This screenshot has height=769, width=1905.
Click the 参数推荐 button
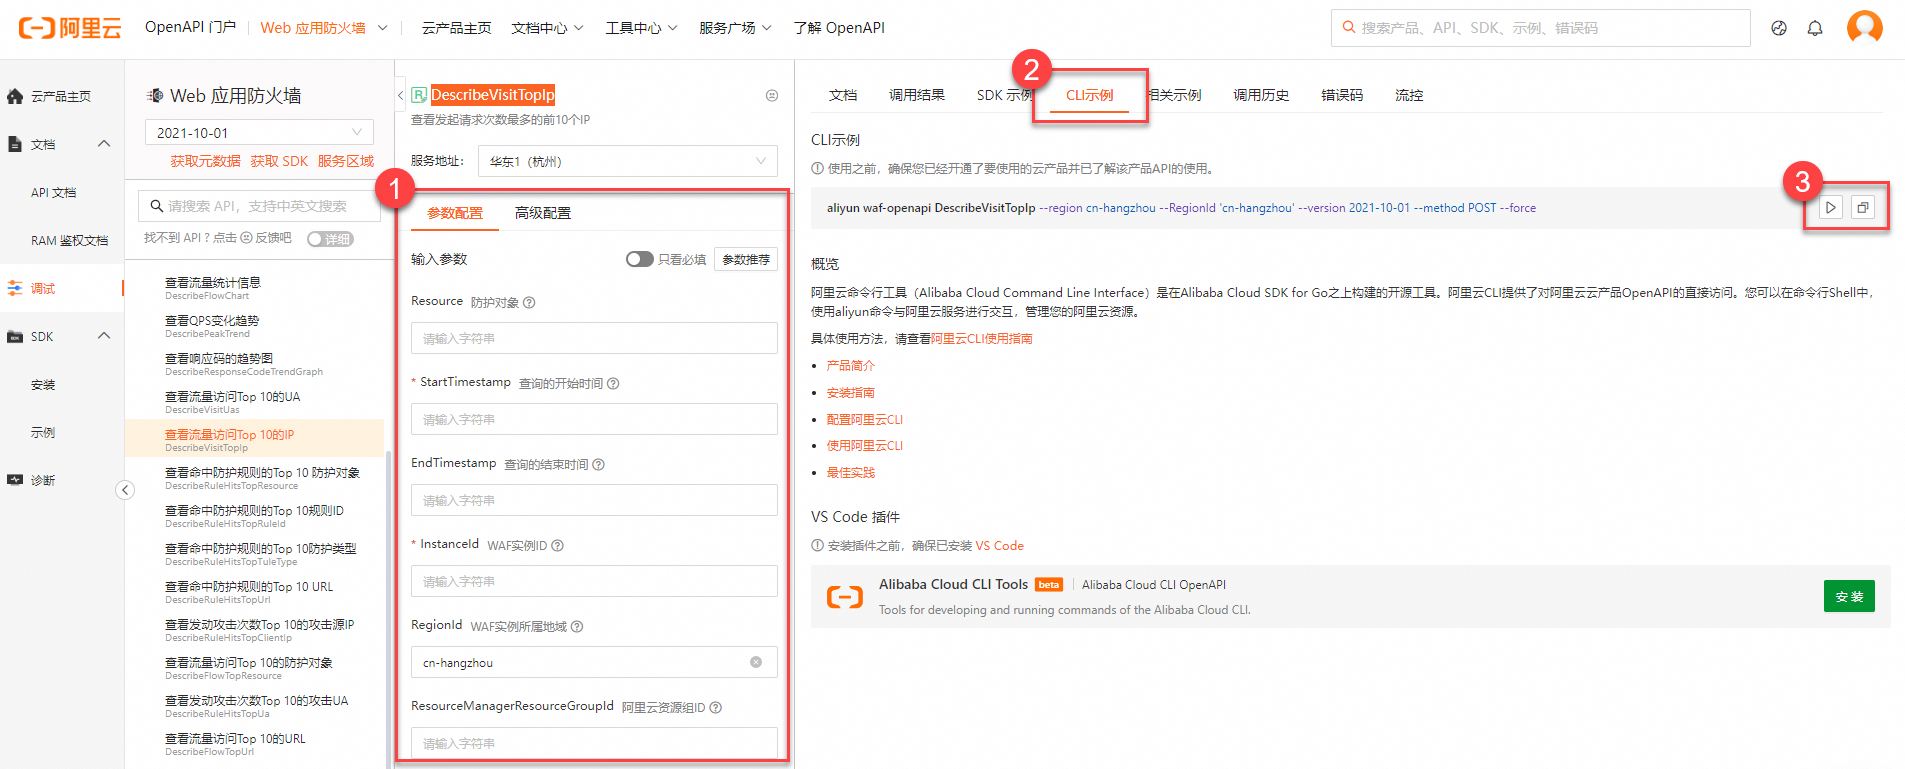click(x=746, y=259)
